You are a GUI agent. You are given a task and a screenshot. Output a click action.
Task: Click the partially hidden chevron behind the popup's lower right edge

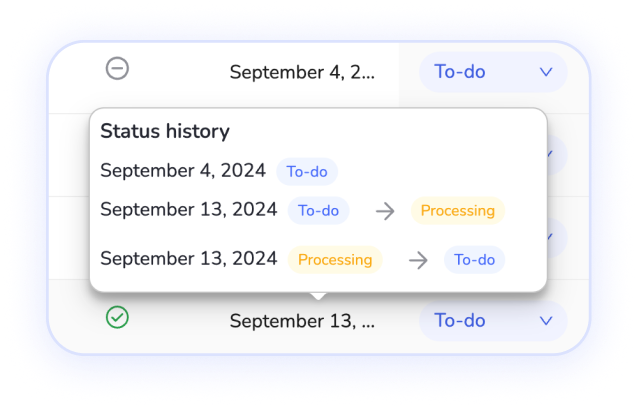551,238
